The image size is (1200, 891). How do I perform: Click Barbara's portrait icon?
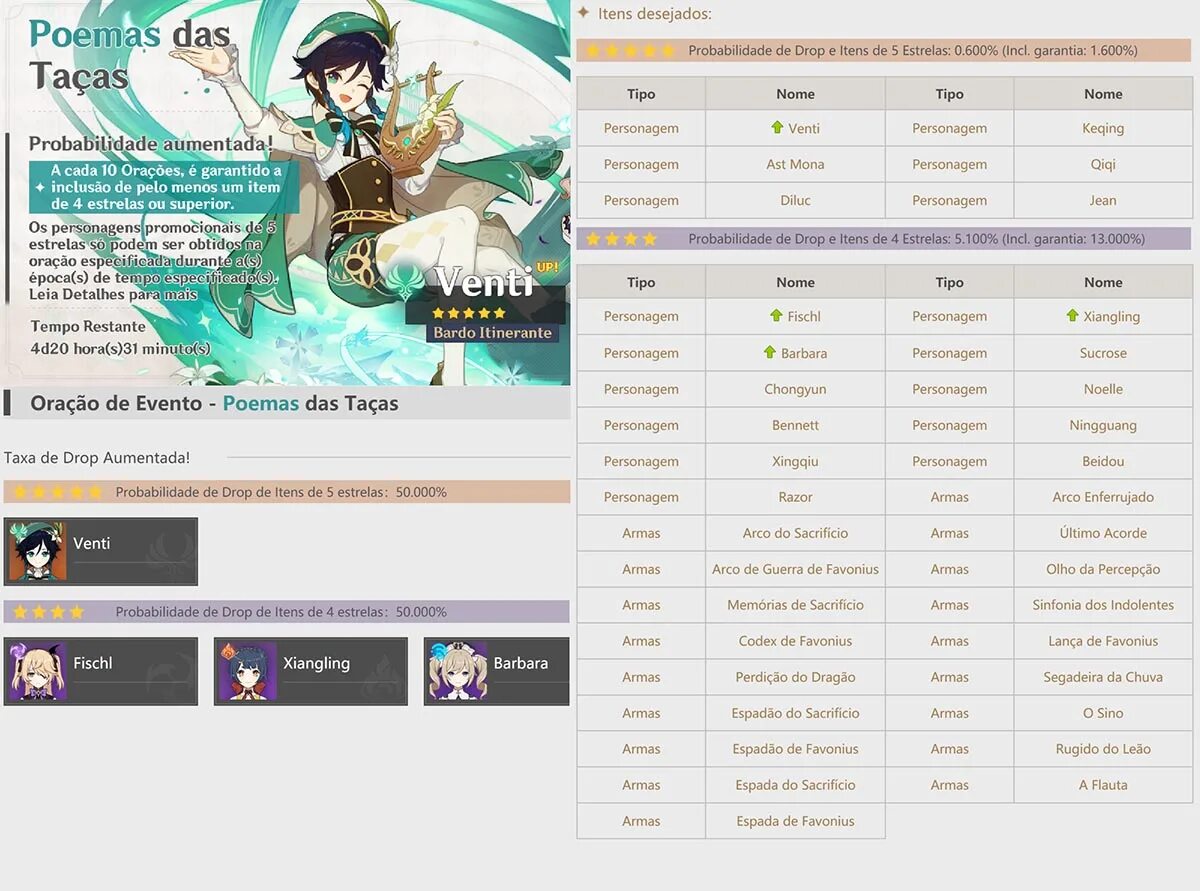(458, 671)
